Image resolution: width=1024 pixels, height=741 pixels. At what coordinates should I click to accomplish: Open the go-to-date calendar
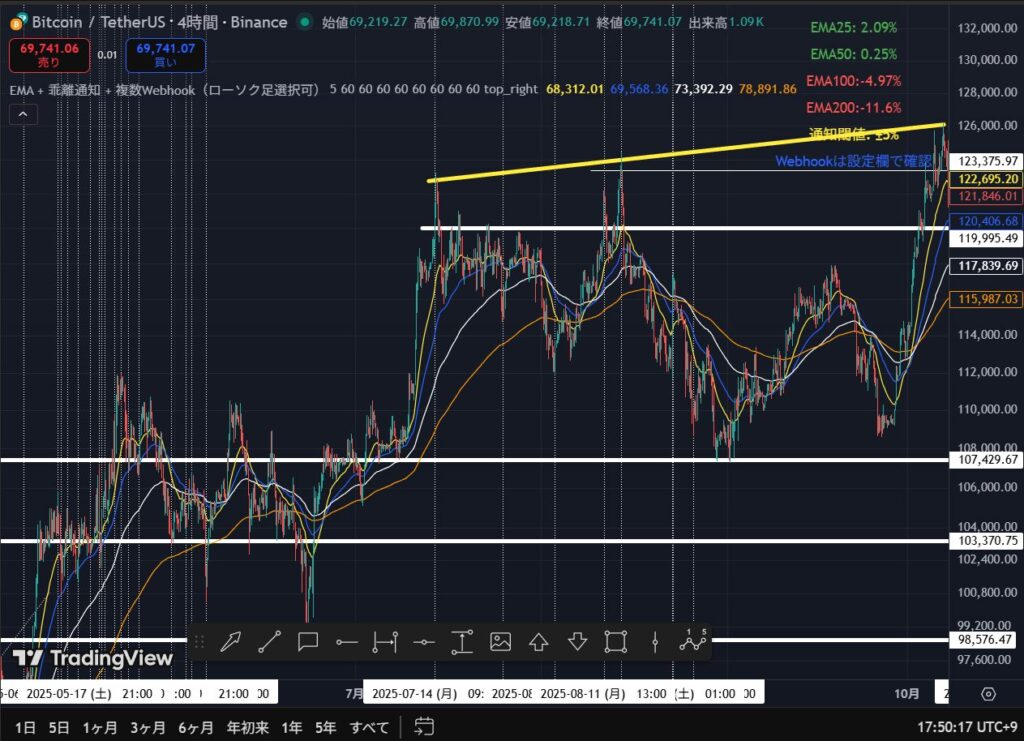point(423,726)
